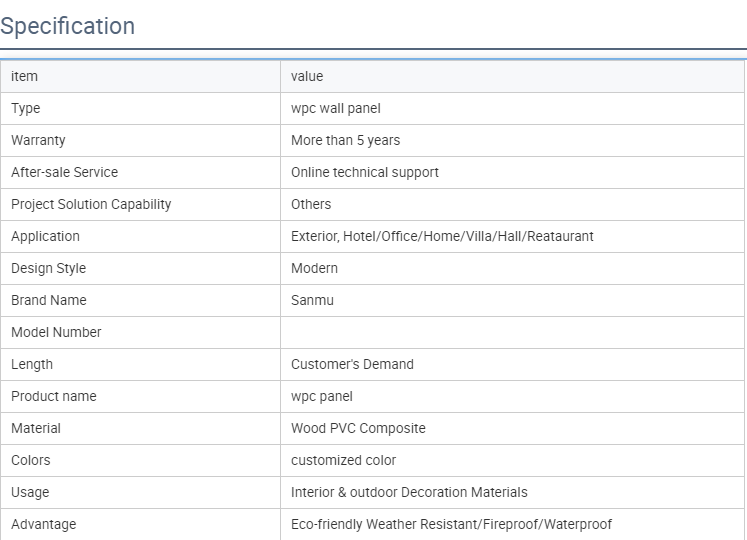Click Interior & outdoor Decoration Materials text
Image resolution: width=747 pixels, height=540 pixels.
[409, 492]
